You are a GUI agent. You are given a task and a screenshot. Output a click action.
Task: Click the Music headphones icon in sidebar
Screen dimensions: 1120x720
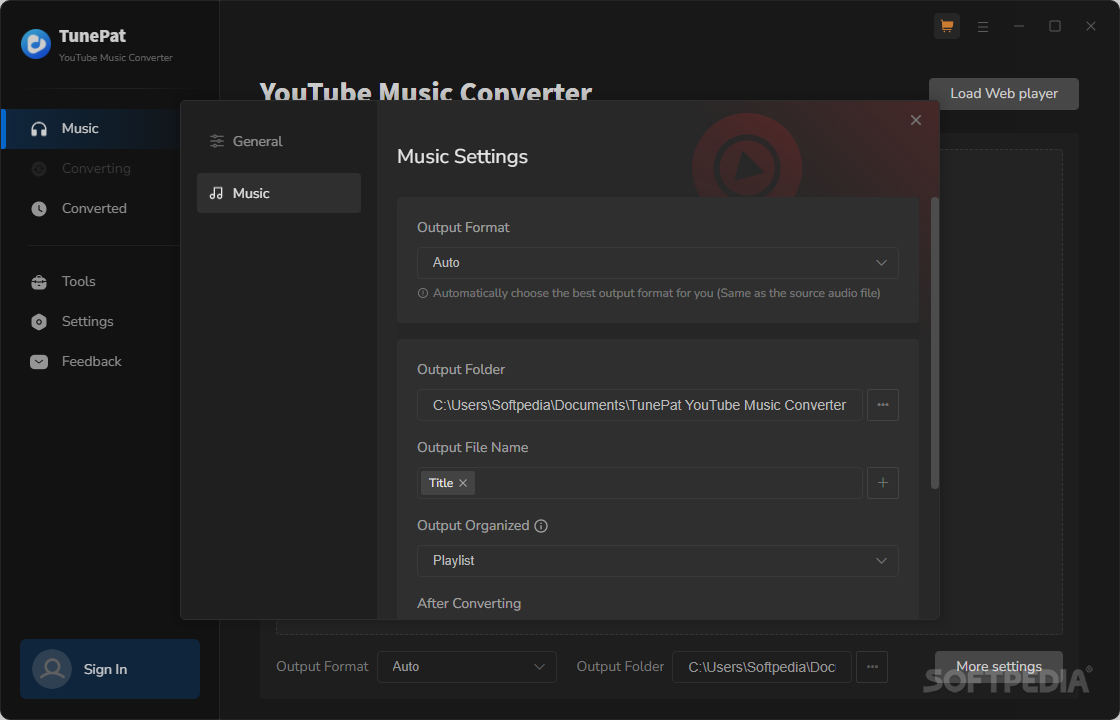pyautogui.click(x=39, y=129)
